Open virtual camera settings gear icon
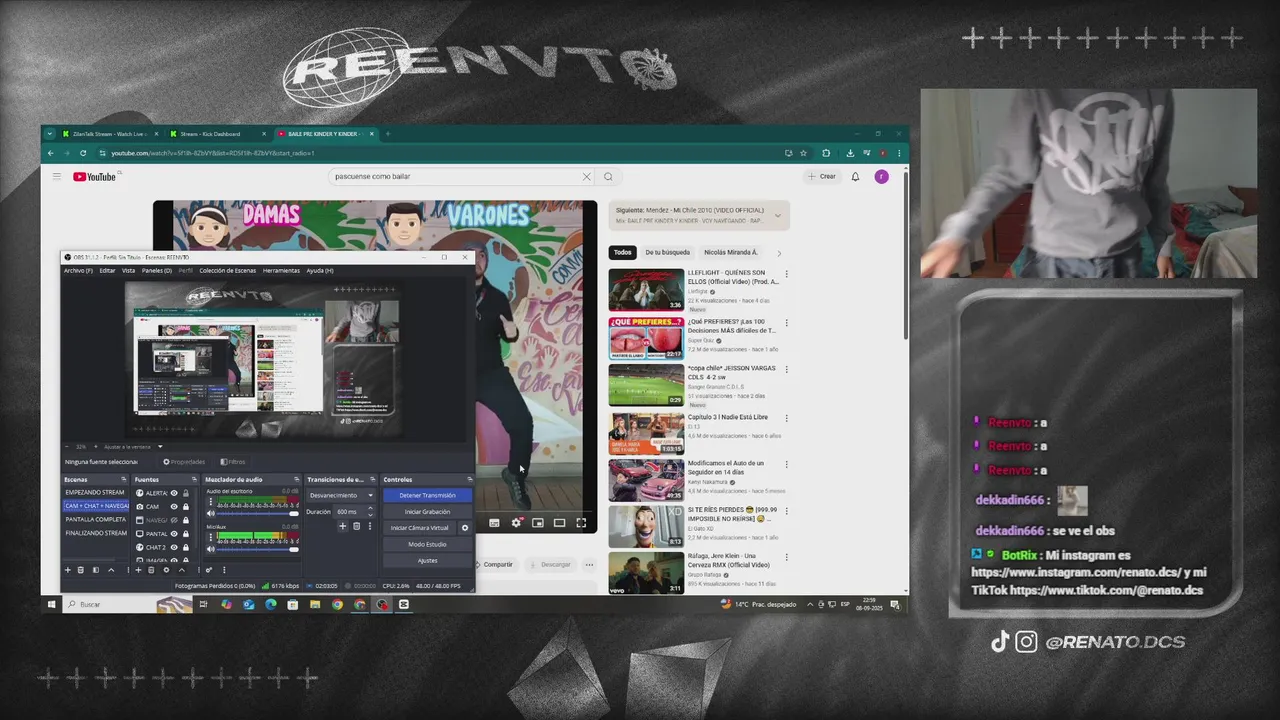The height and width of the screenshot is (720, 1280). pos(464,528)
